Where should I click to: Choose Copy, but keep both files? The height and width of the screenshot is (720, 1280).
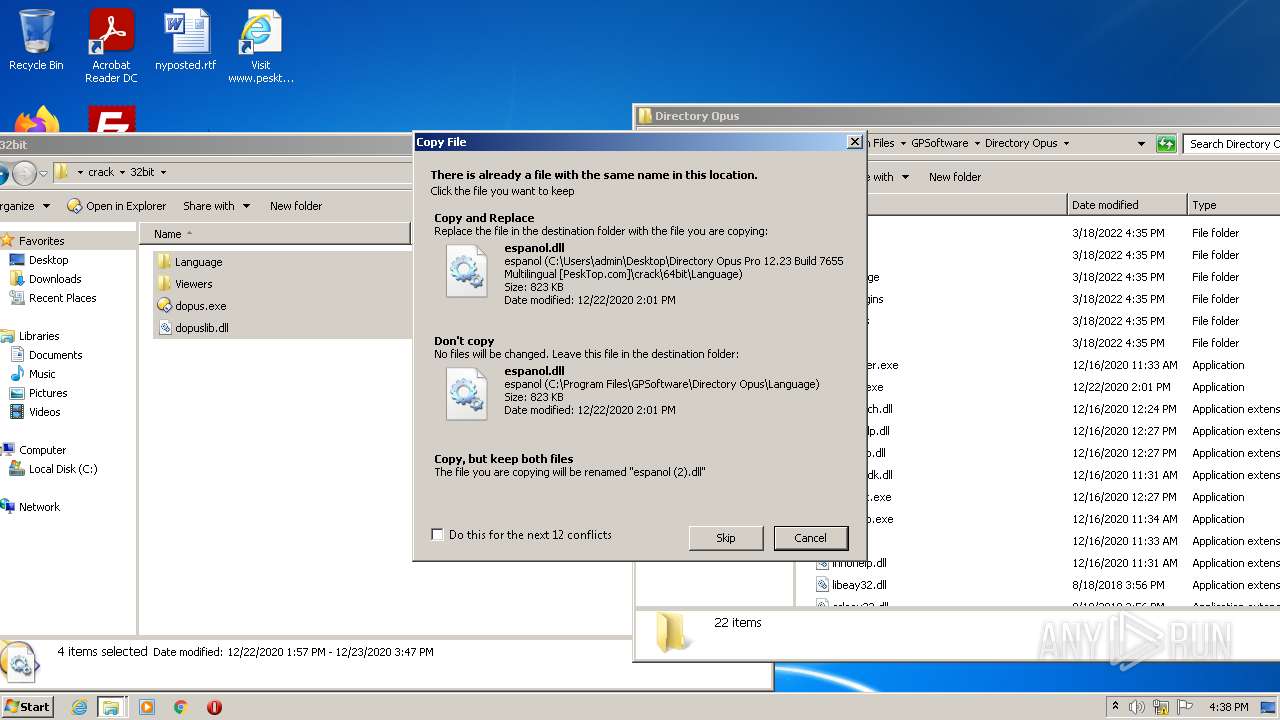coord(638,465)
